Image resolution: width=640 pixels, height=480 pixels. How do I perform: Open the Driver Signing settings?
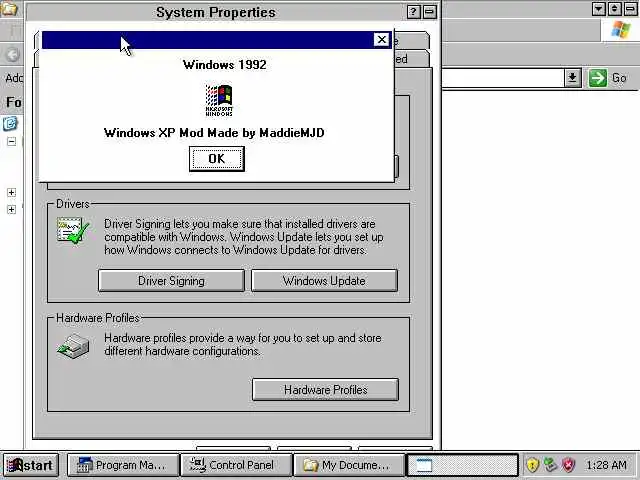(x=171, y=280)
